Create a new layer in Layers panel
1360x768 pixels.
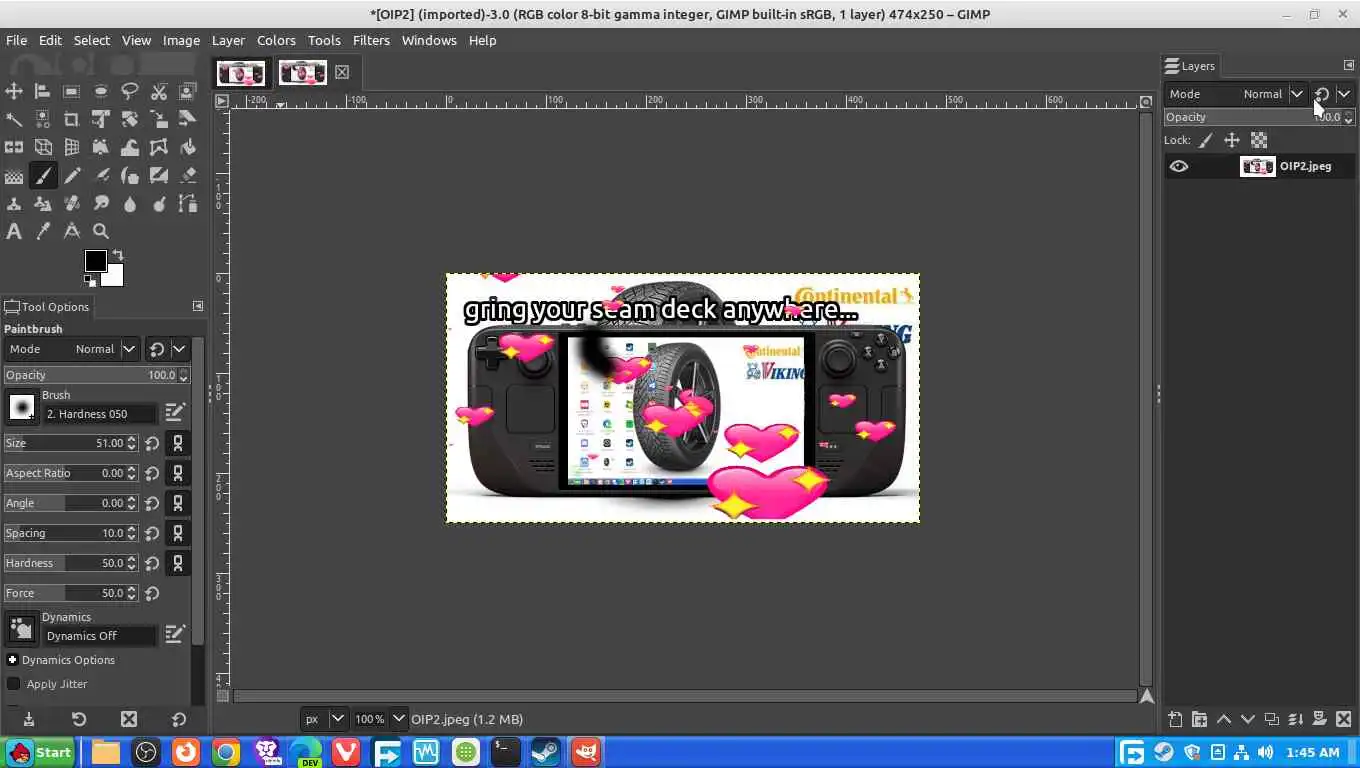pyautogui.click(x=1175, y=719)
